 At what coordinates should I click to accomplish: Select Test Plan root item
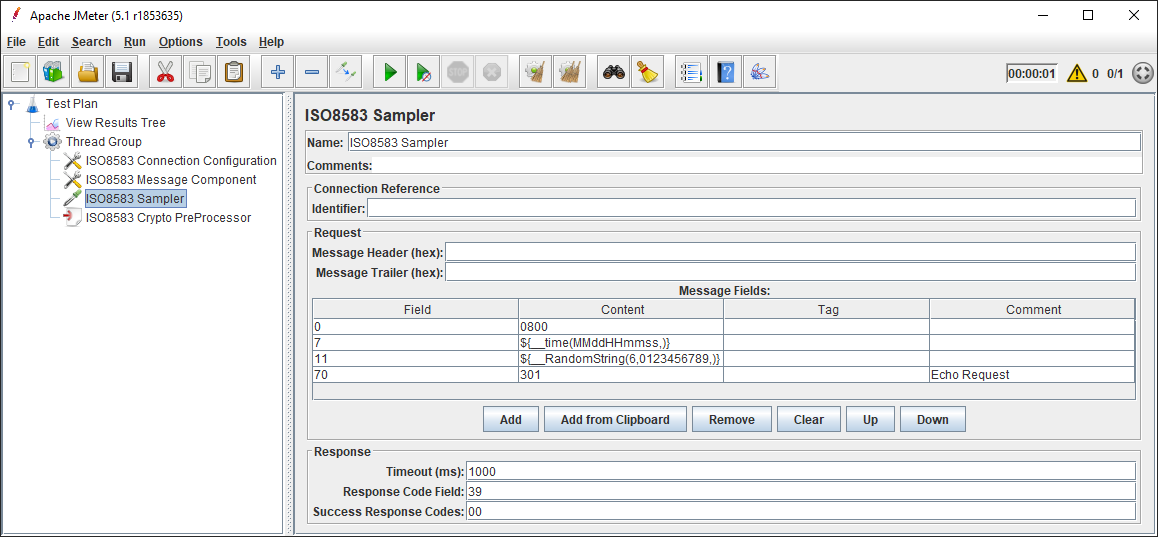click(71, 104)
